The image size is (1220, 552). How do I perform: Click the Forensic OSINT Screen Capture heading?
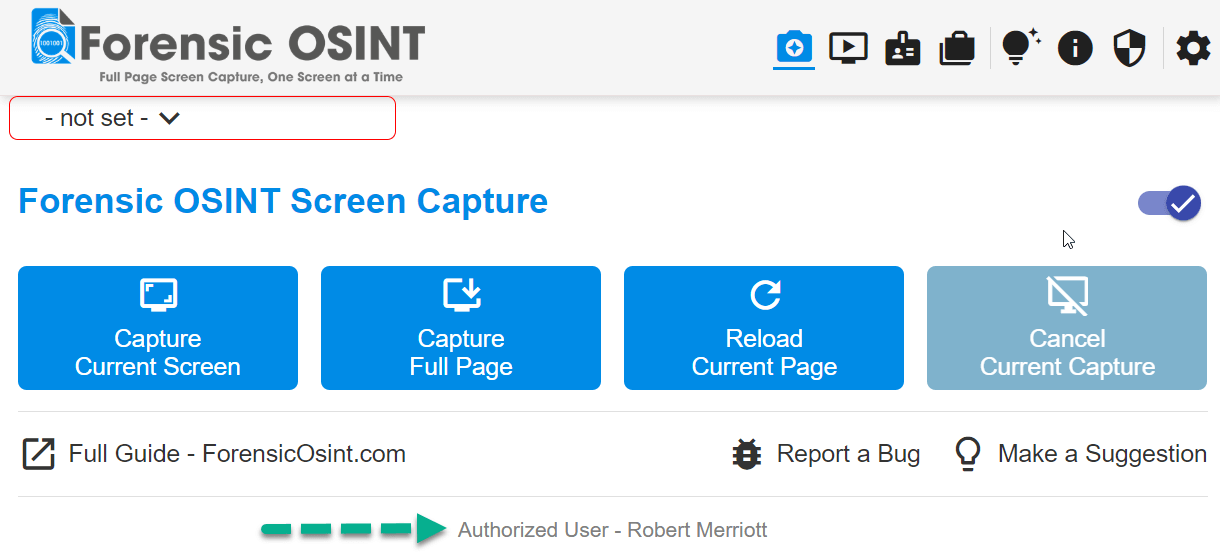pos(283,201)
